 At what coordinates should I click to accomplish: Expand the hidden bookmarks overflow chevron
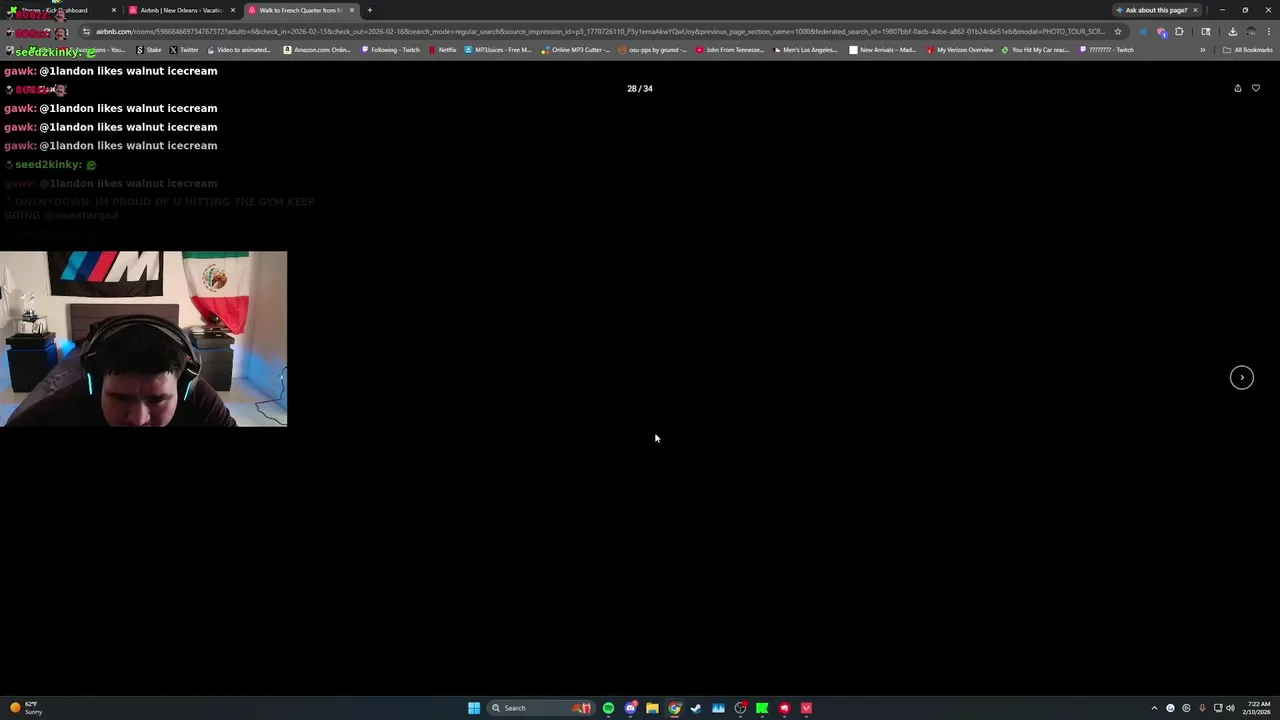point(1203,50)
